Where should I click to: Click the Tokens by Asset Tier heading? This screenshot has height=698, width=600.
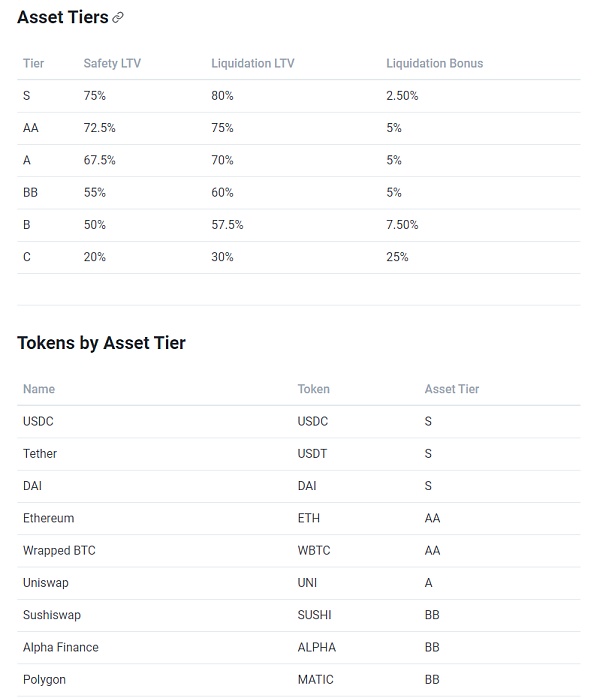tap(101, 343)
